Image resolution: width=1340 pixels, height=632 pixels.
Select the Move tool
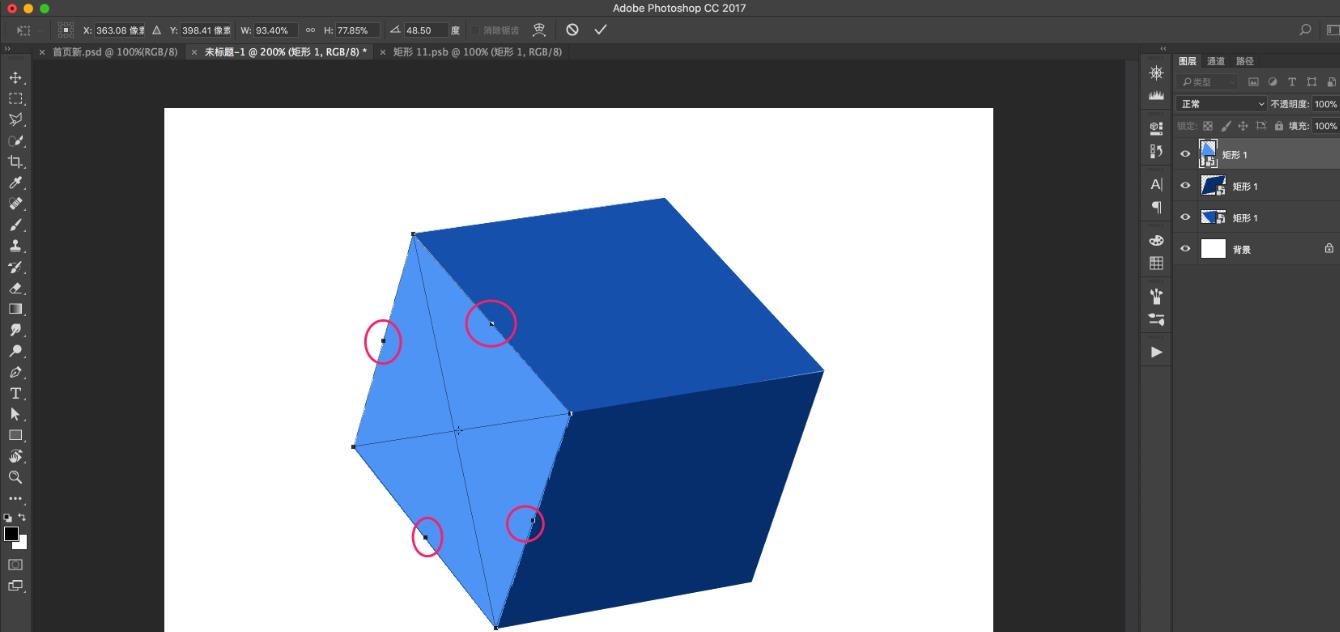point(16,77)
